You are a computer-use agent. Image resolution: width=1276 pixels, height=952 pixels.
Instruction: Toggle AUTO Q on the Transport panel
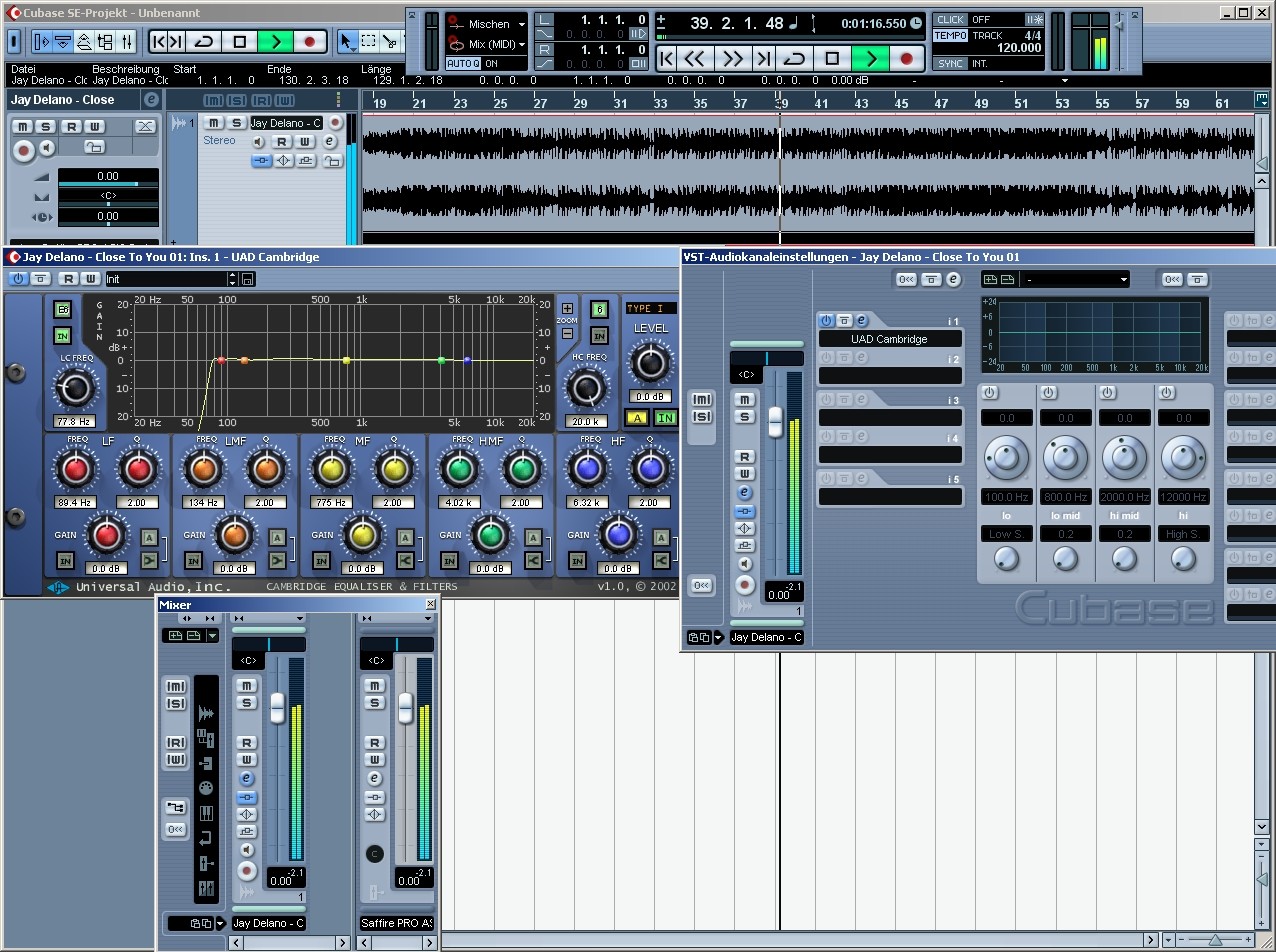pos(463,64)
